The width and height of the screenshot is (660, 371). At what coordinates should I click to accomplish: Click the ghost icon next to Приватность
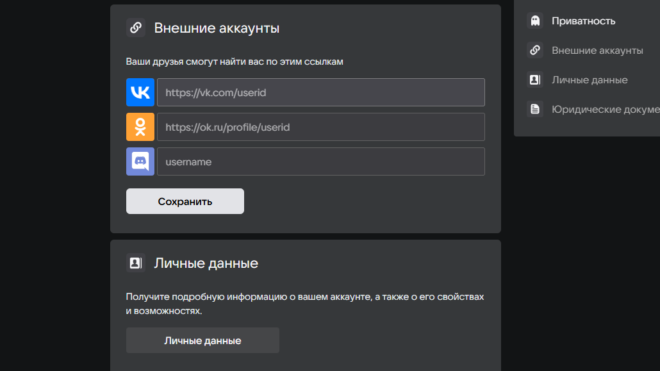(535, 21)
